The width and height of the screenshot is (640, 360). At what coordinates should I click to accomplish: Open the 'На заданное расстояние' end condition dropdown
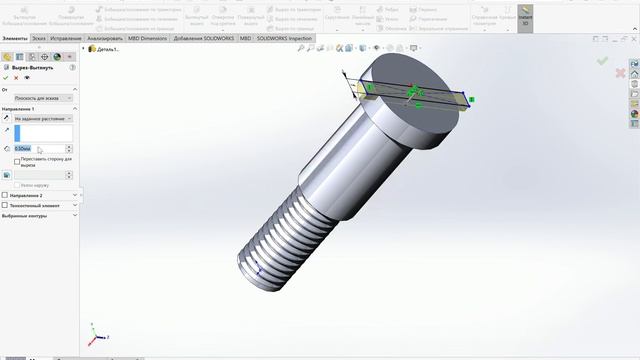(x=43, y=118)
